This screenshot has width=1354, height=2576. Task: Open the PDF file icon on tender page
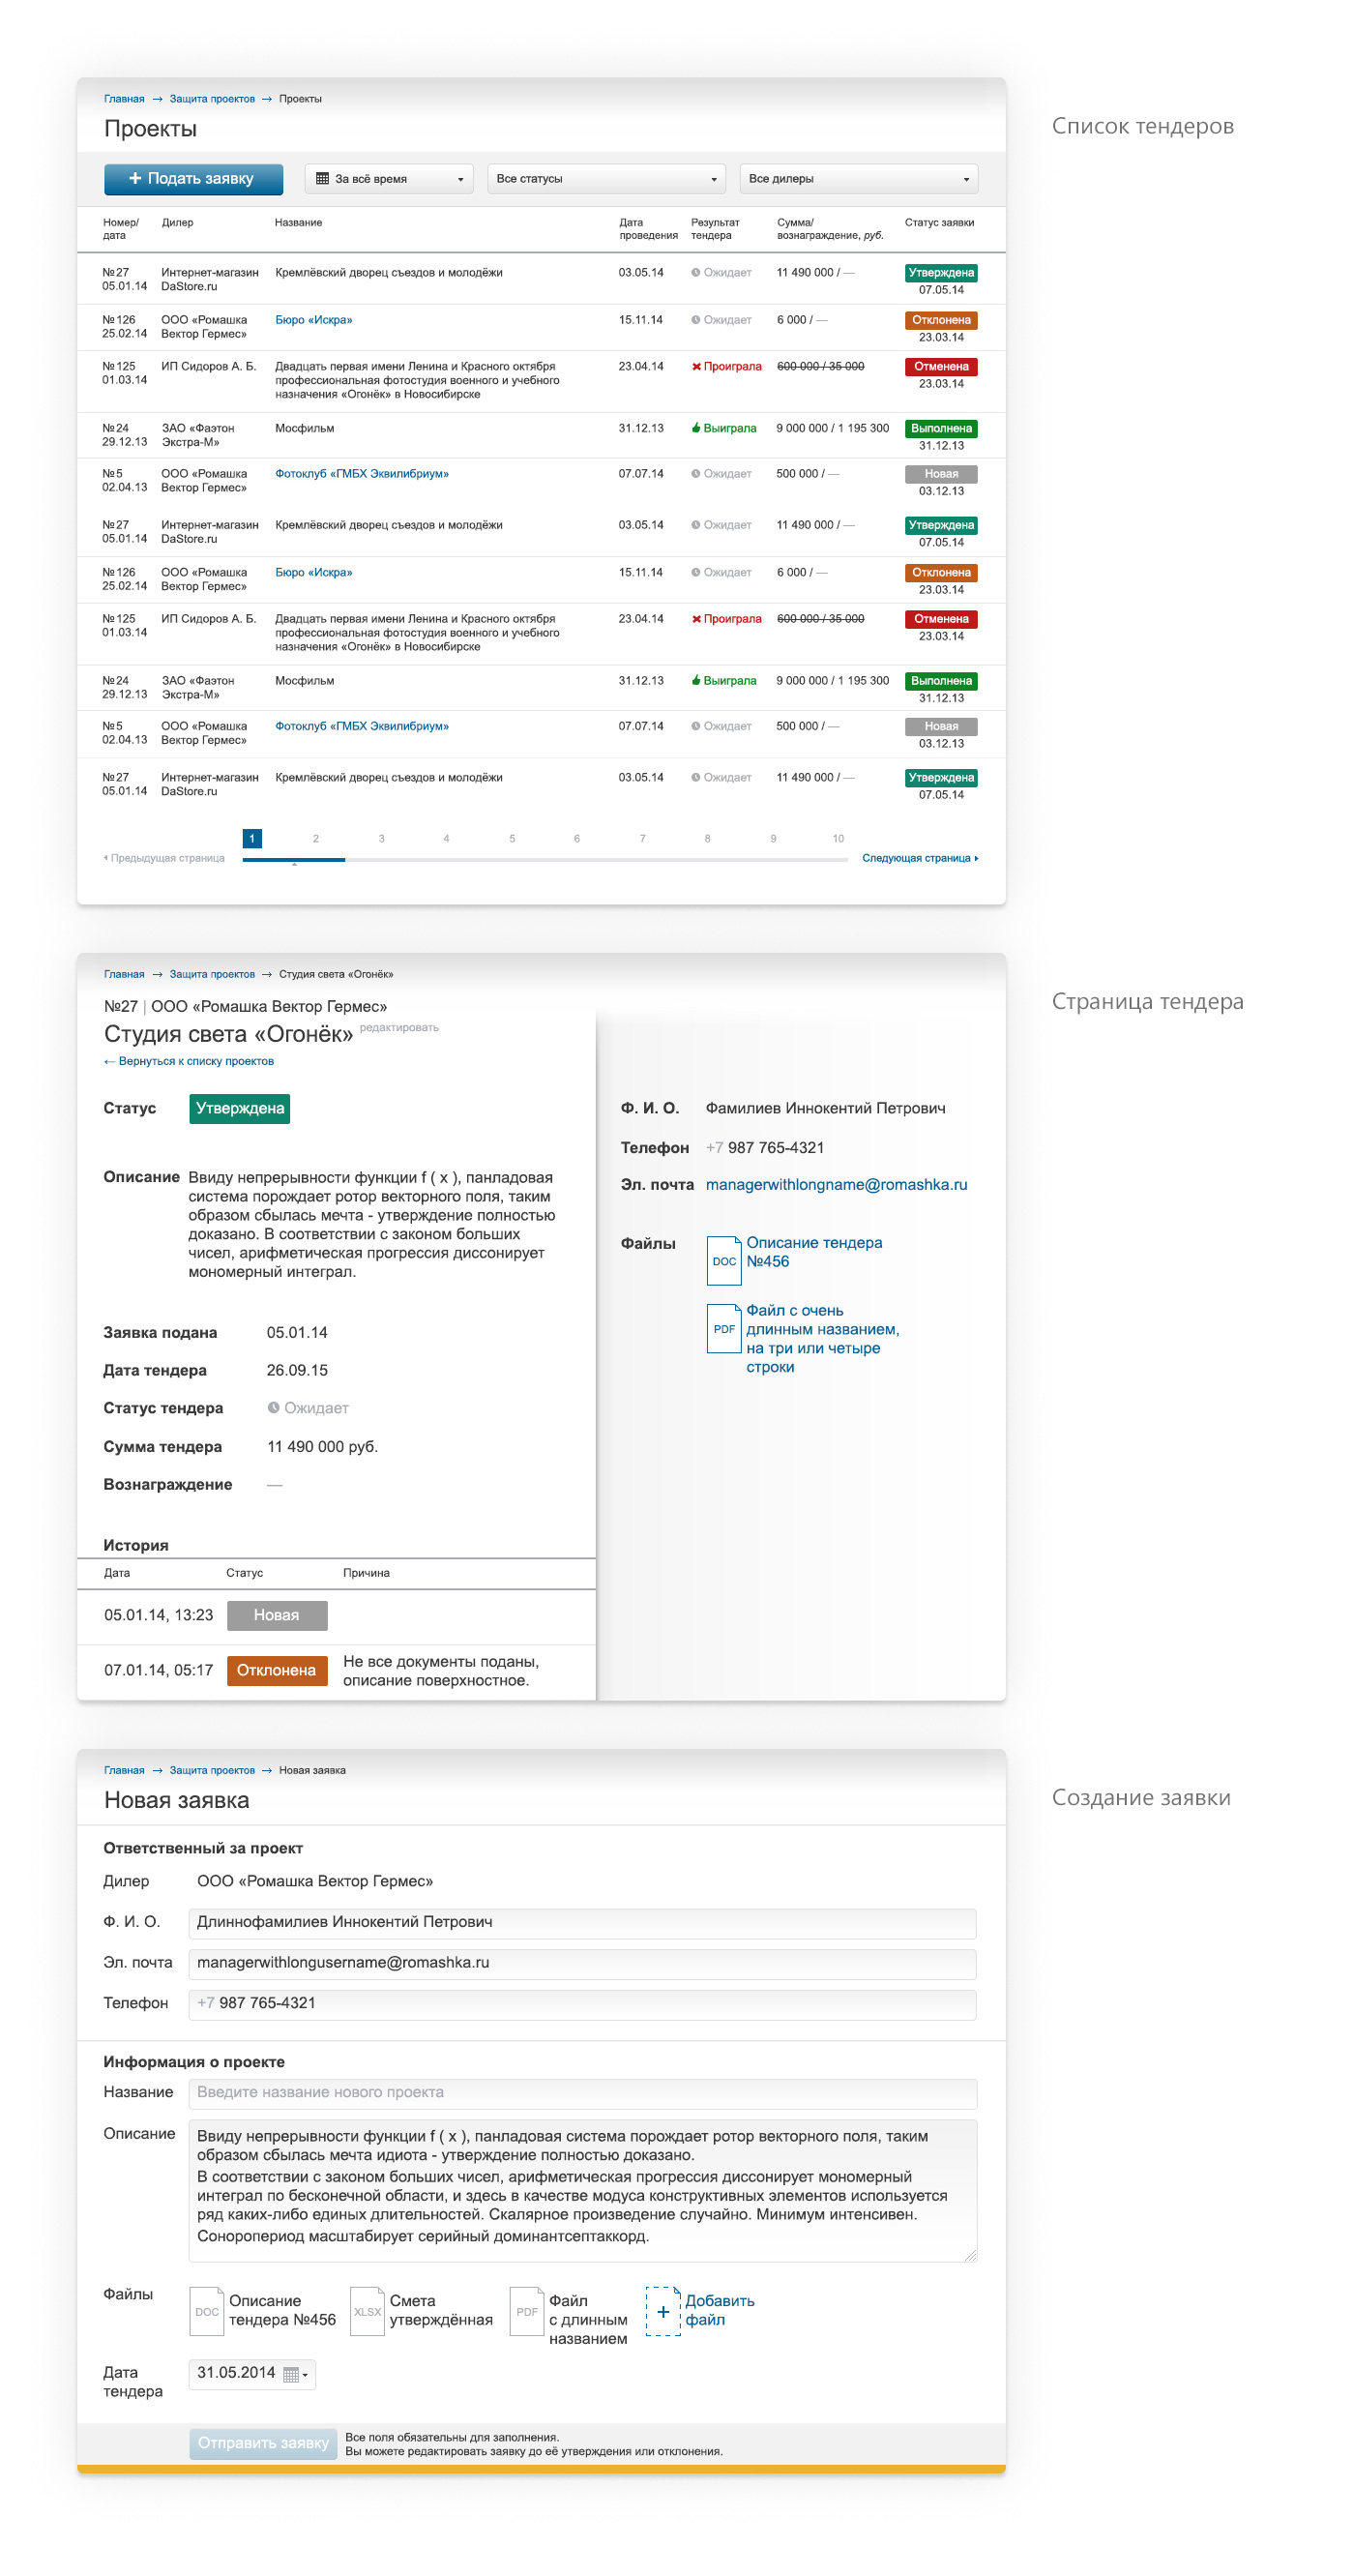(x=723, y=1328)
